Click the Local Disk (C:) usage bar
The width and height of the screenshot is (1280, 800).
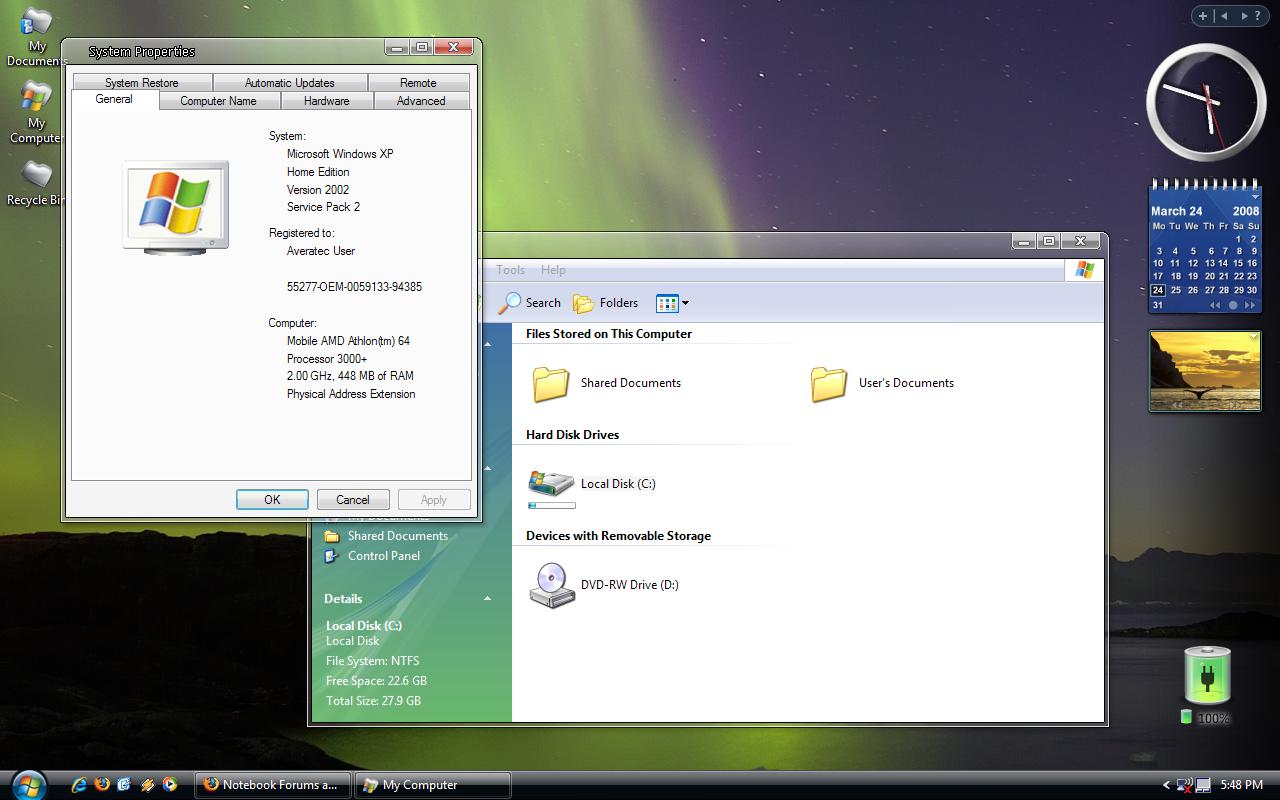[x=552, y=506]
